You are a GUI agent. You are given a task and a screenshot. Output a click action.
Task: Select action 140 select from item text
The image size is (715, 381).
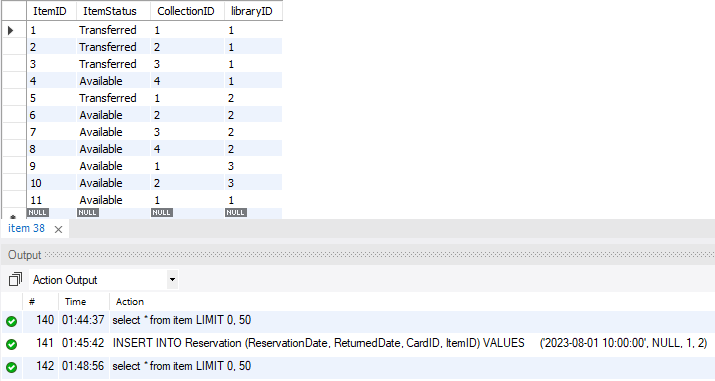[181, 320]
